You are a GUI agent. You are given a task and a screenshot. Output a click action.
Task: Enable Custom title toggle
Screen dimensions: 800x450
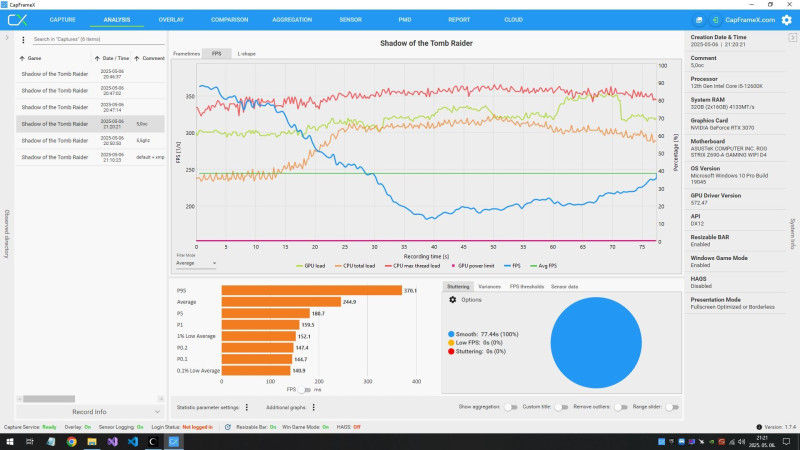(561, 407)
